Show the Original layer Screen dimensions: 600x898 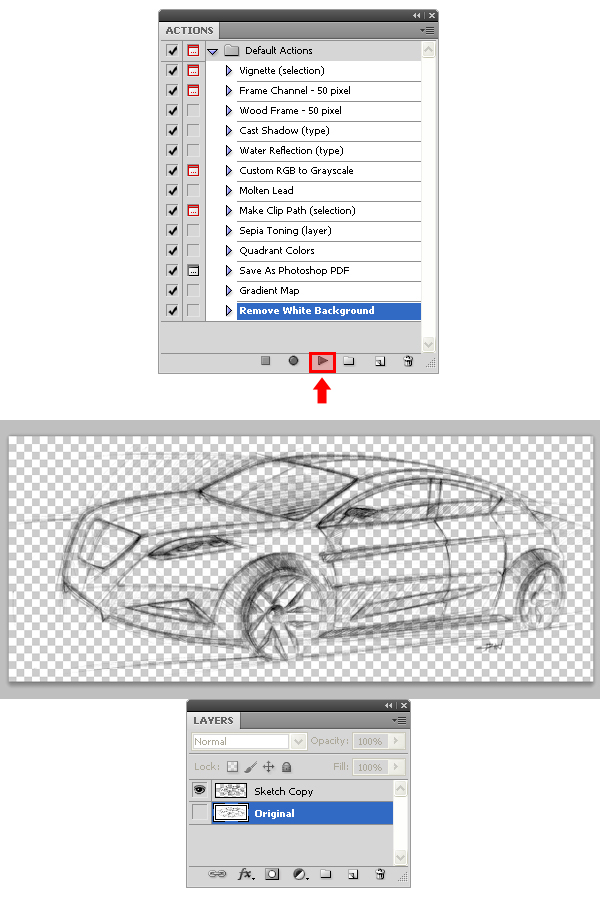click(x=199, y=812)
